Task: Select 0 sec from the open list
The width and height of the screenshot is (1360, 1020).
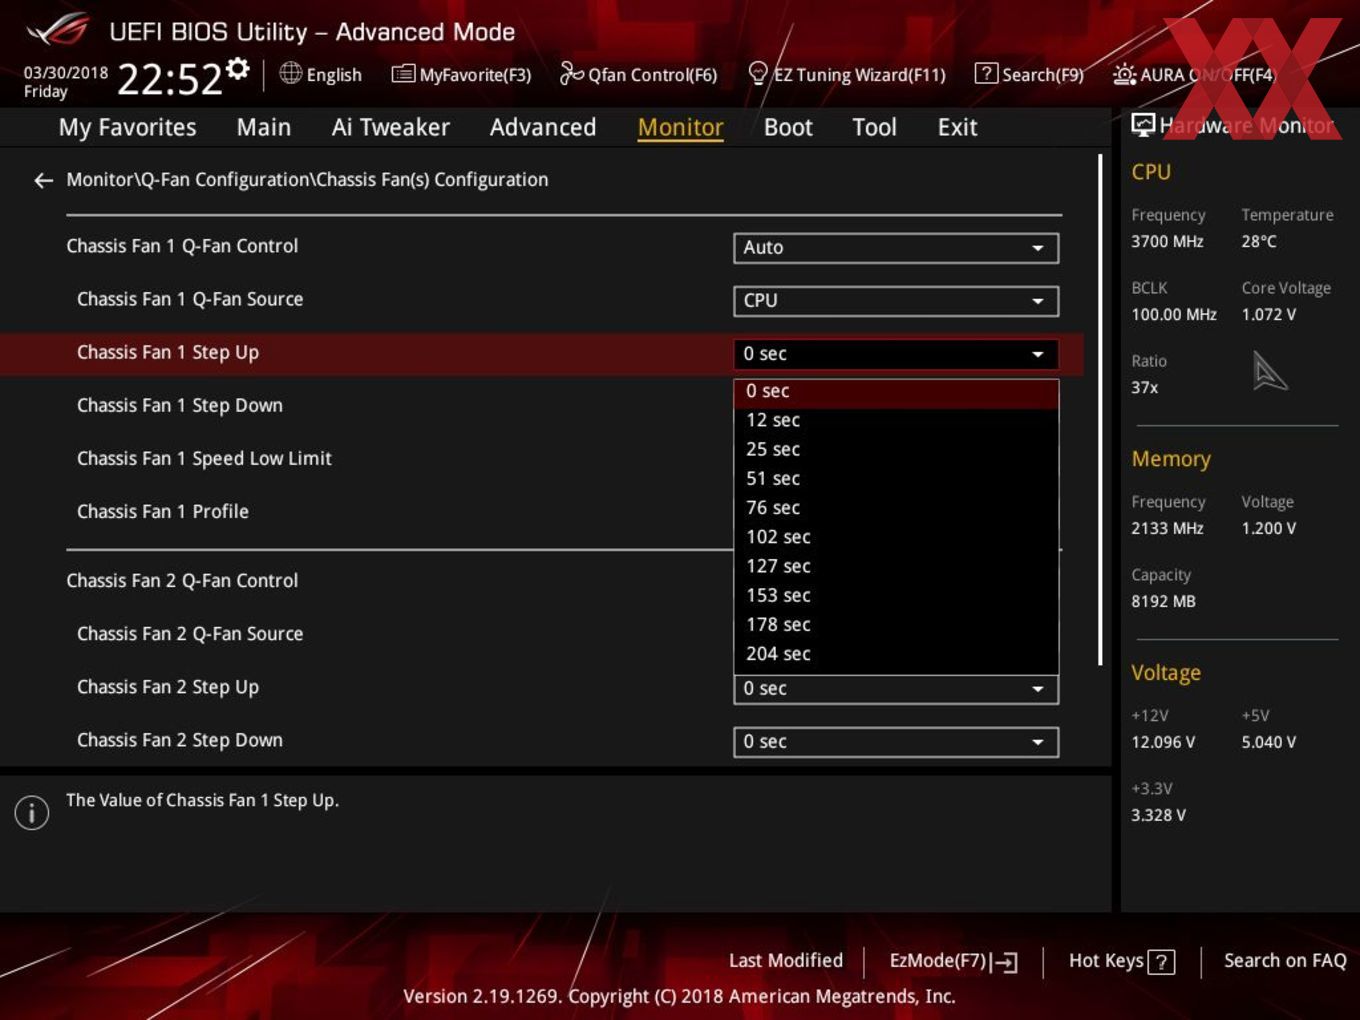Action: [896, 392]
